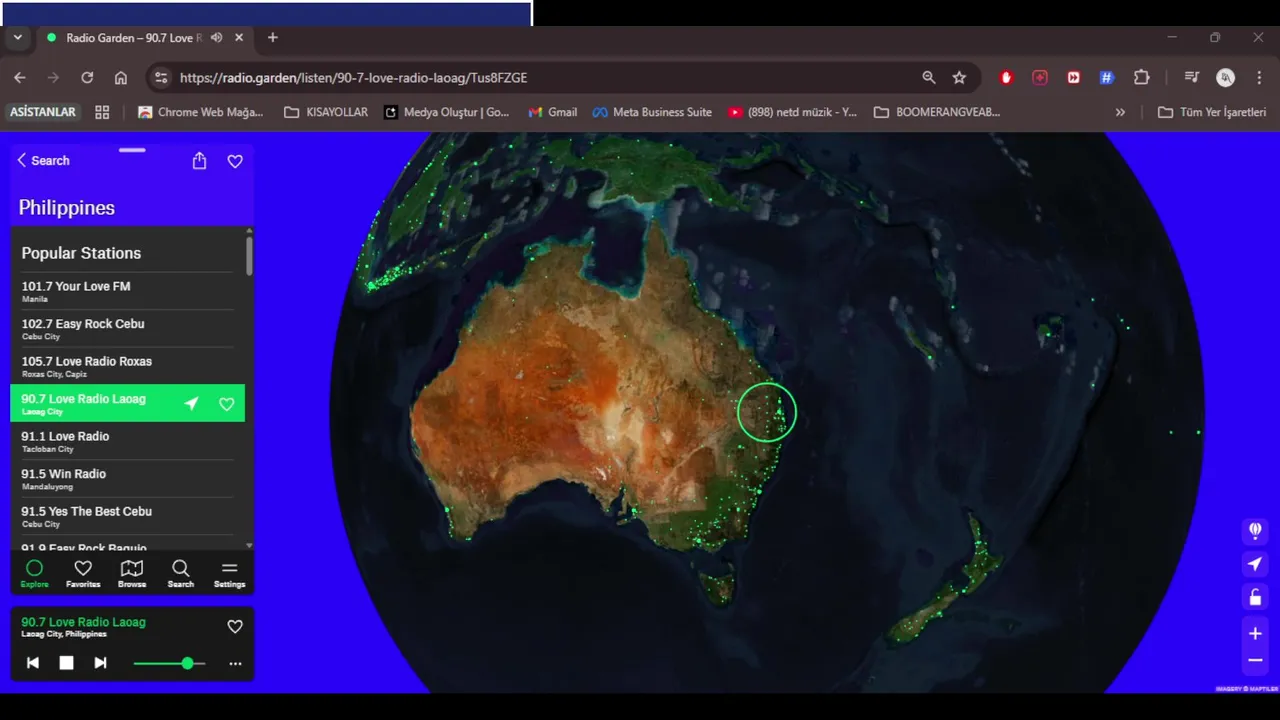Click the red extension icon in toolbar

coord(1007,77)
